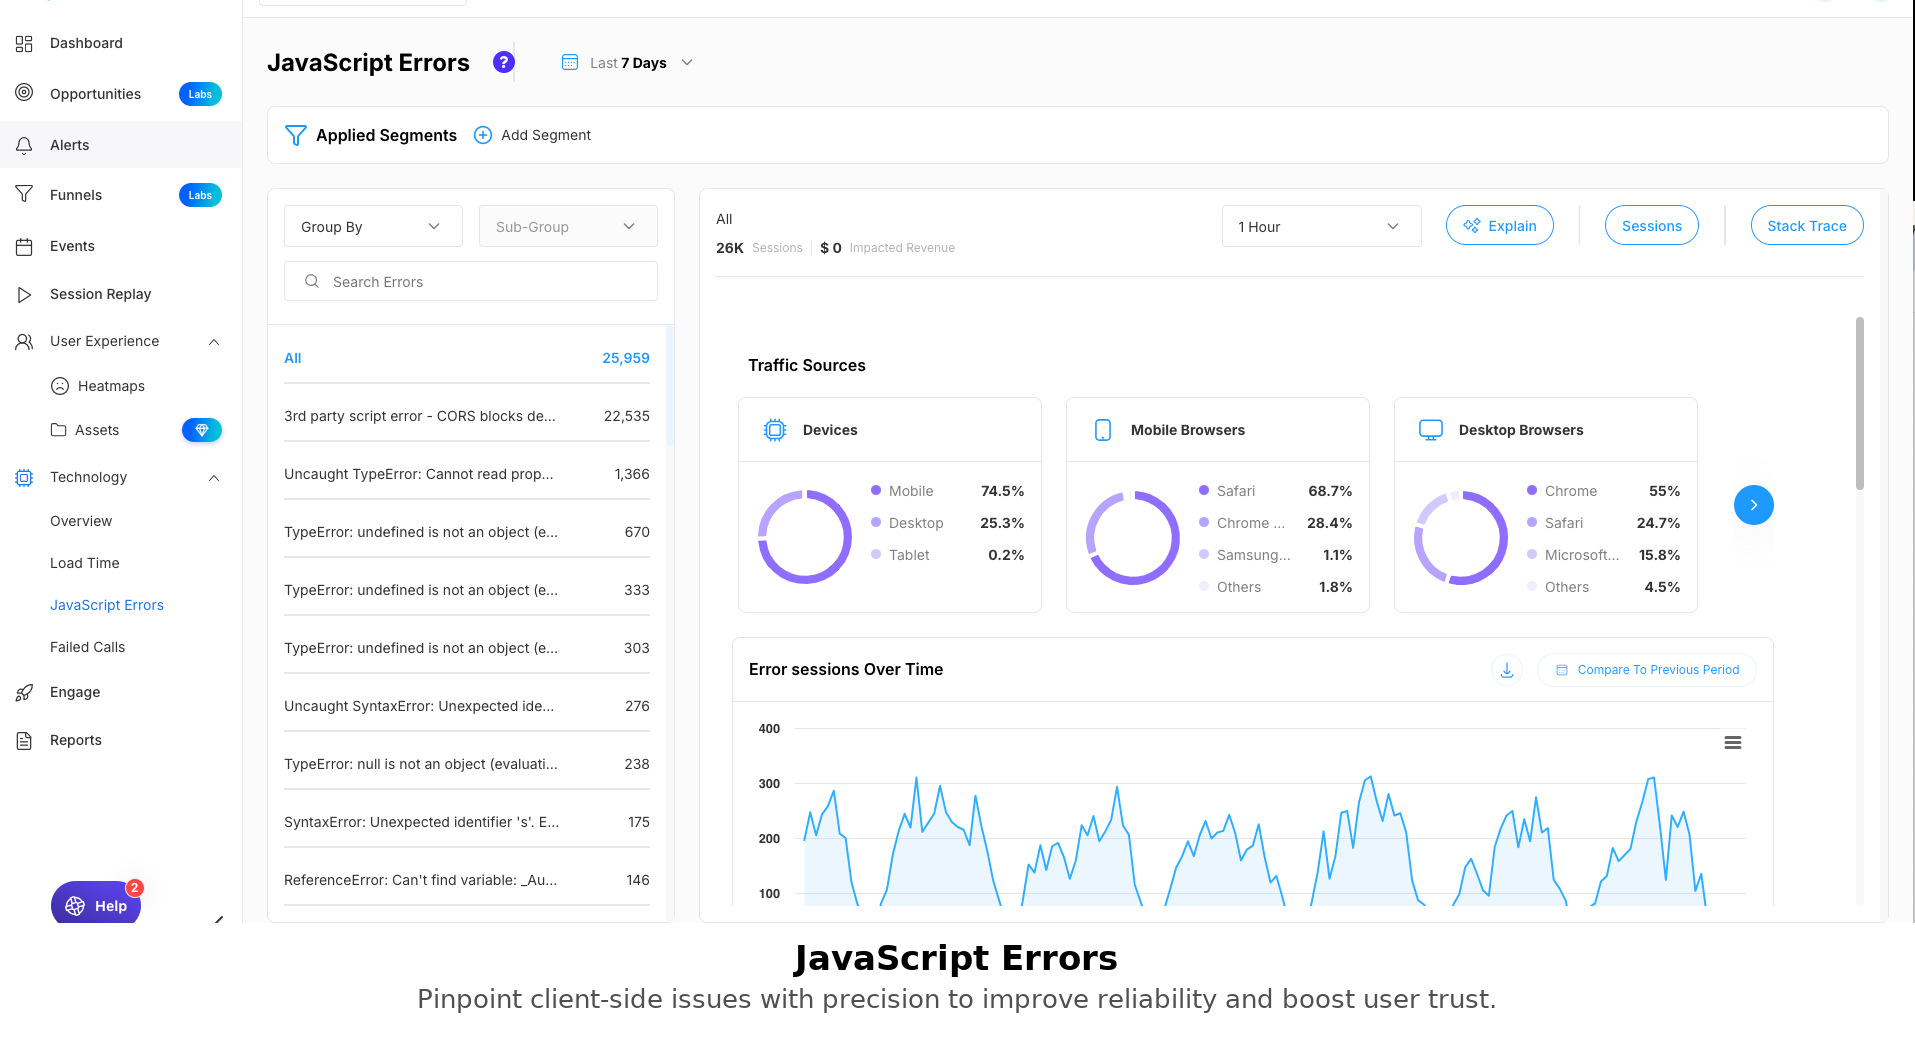Open the 1 Hour interval dropdown
The height and width of the screenshot is (1043, 1915).
click(1320, 227)
